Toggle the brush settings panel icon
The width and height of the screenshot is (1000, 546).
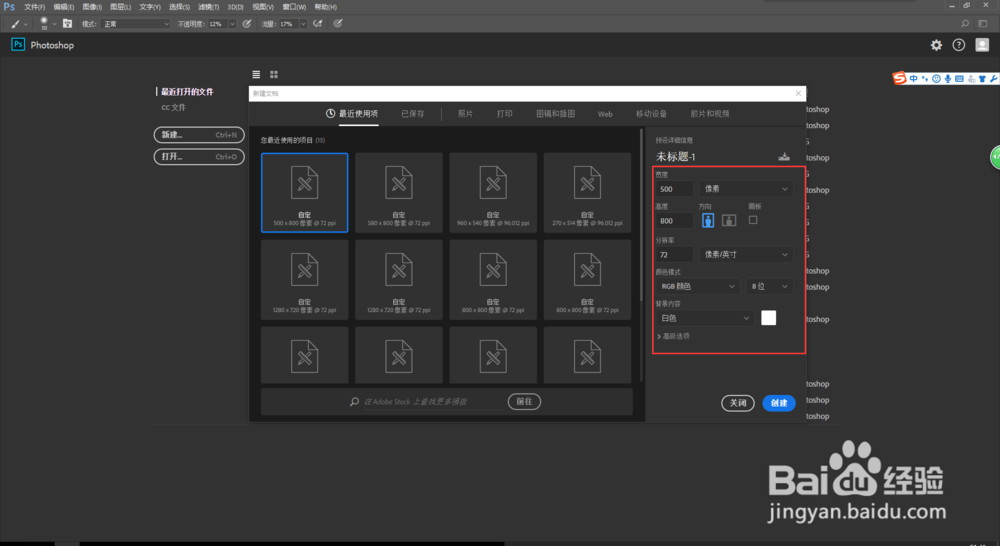coord(68,24)
